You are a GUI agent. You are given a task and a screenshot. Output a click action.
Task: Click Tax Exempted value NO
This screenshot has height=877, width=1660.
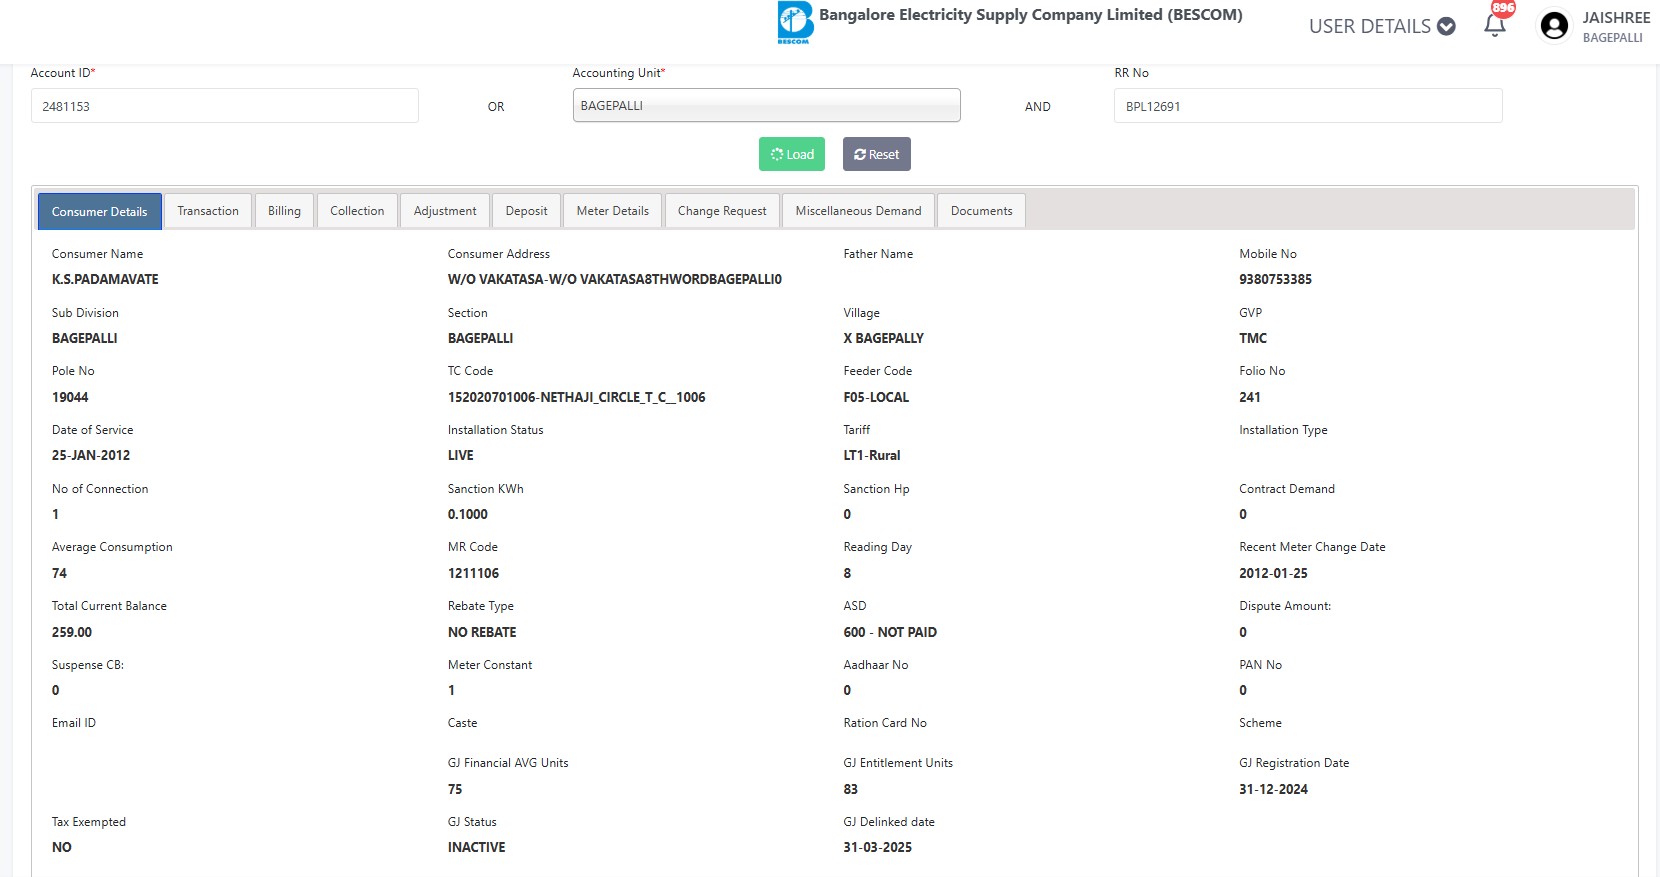pos(62,847)
